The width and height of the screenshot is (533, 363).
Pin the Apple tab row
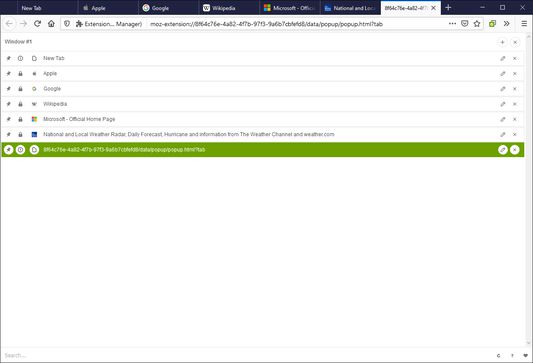tap(8, 73)
